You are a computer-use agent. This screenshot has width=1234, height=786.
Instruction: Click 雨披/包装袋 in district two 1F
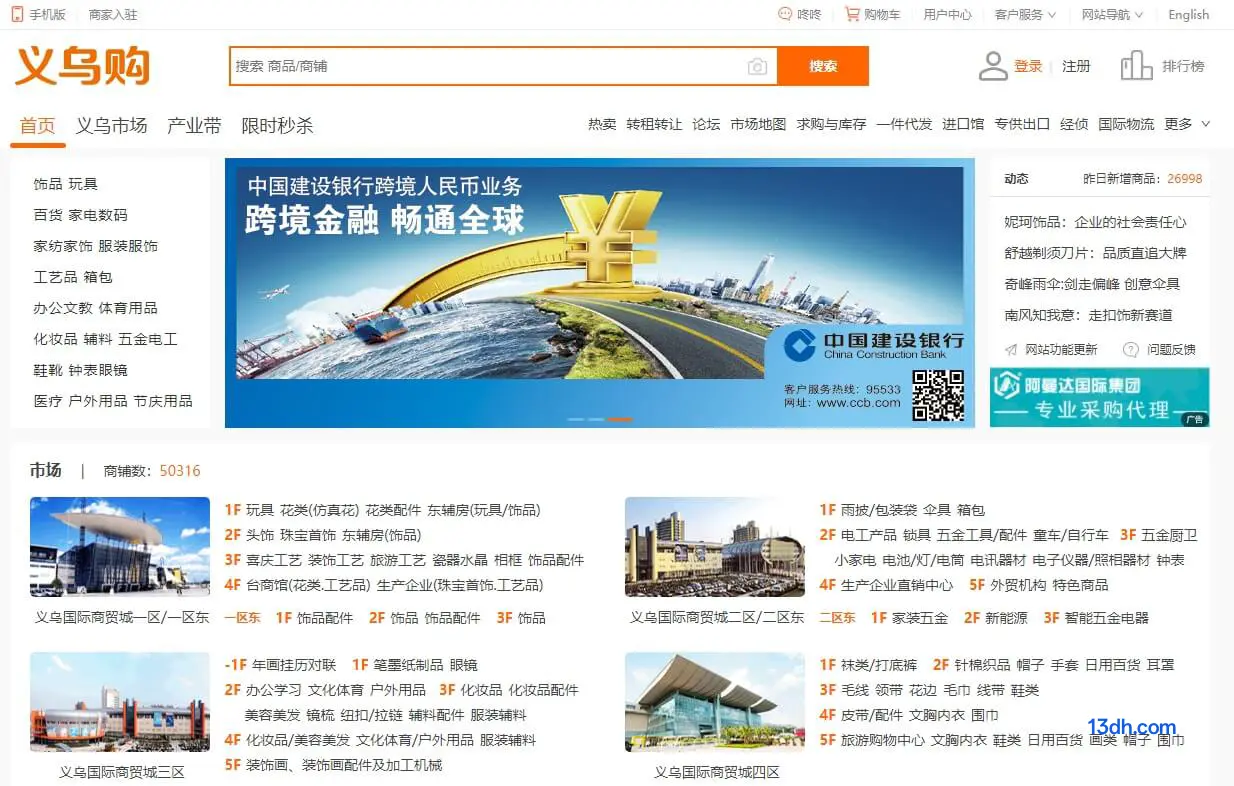point(878,510)
